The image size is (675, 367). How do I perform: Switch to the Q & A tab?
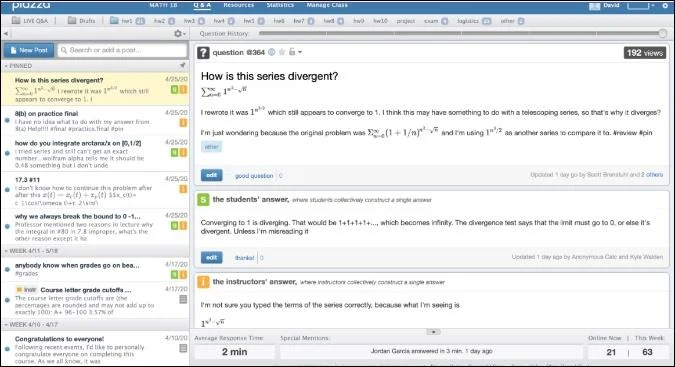202,5
